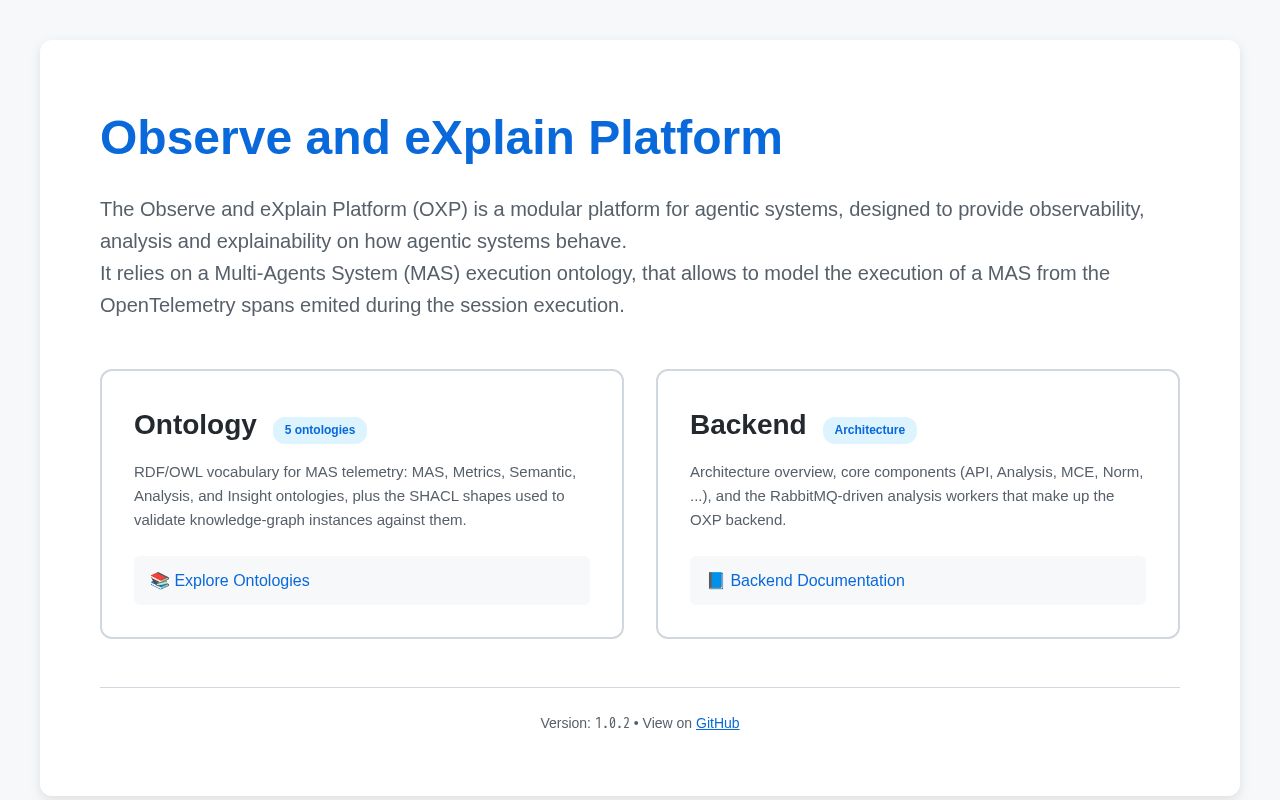Viewport: 1280px width, 800px height.
Task: Click the books icon beside Explore Ontologies
Action: 160,580
